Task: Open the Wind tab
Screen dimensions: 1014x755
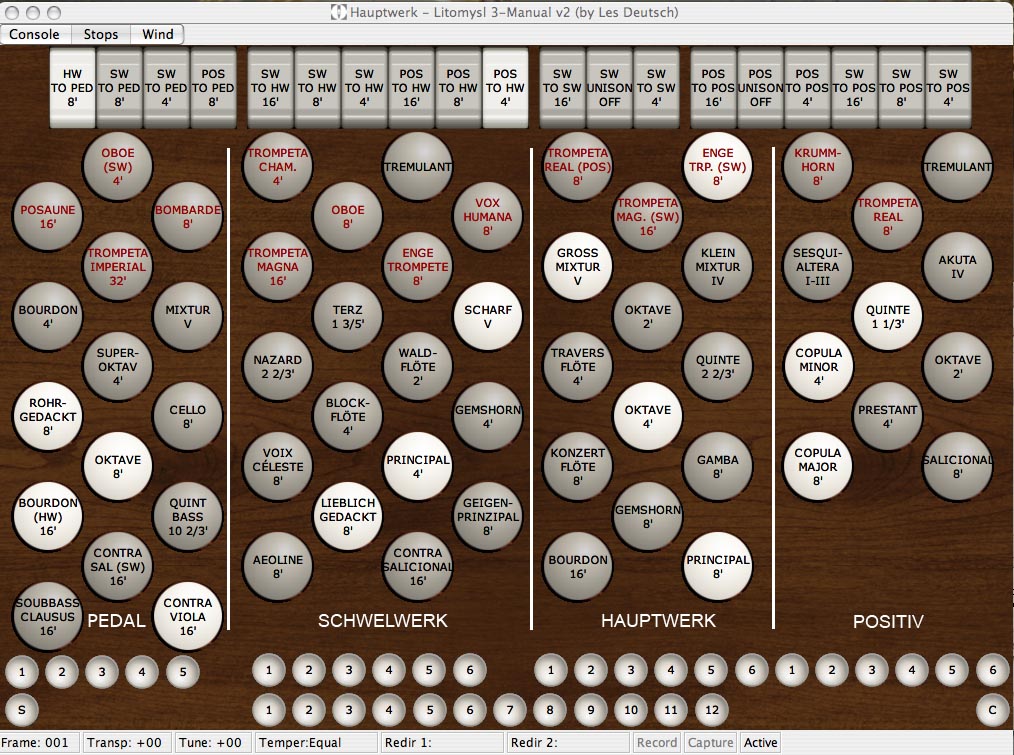Action: [x=157, y=34]
